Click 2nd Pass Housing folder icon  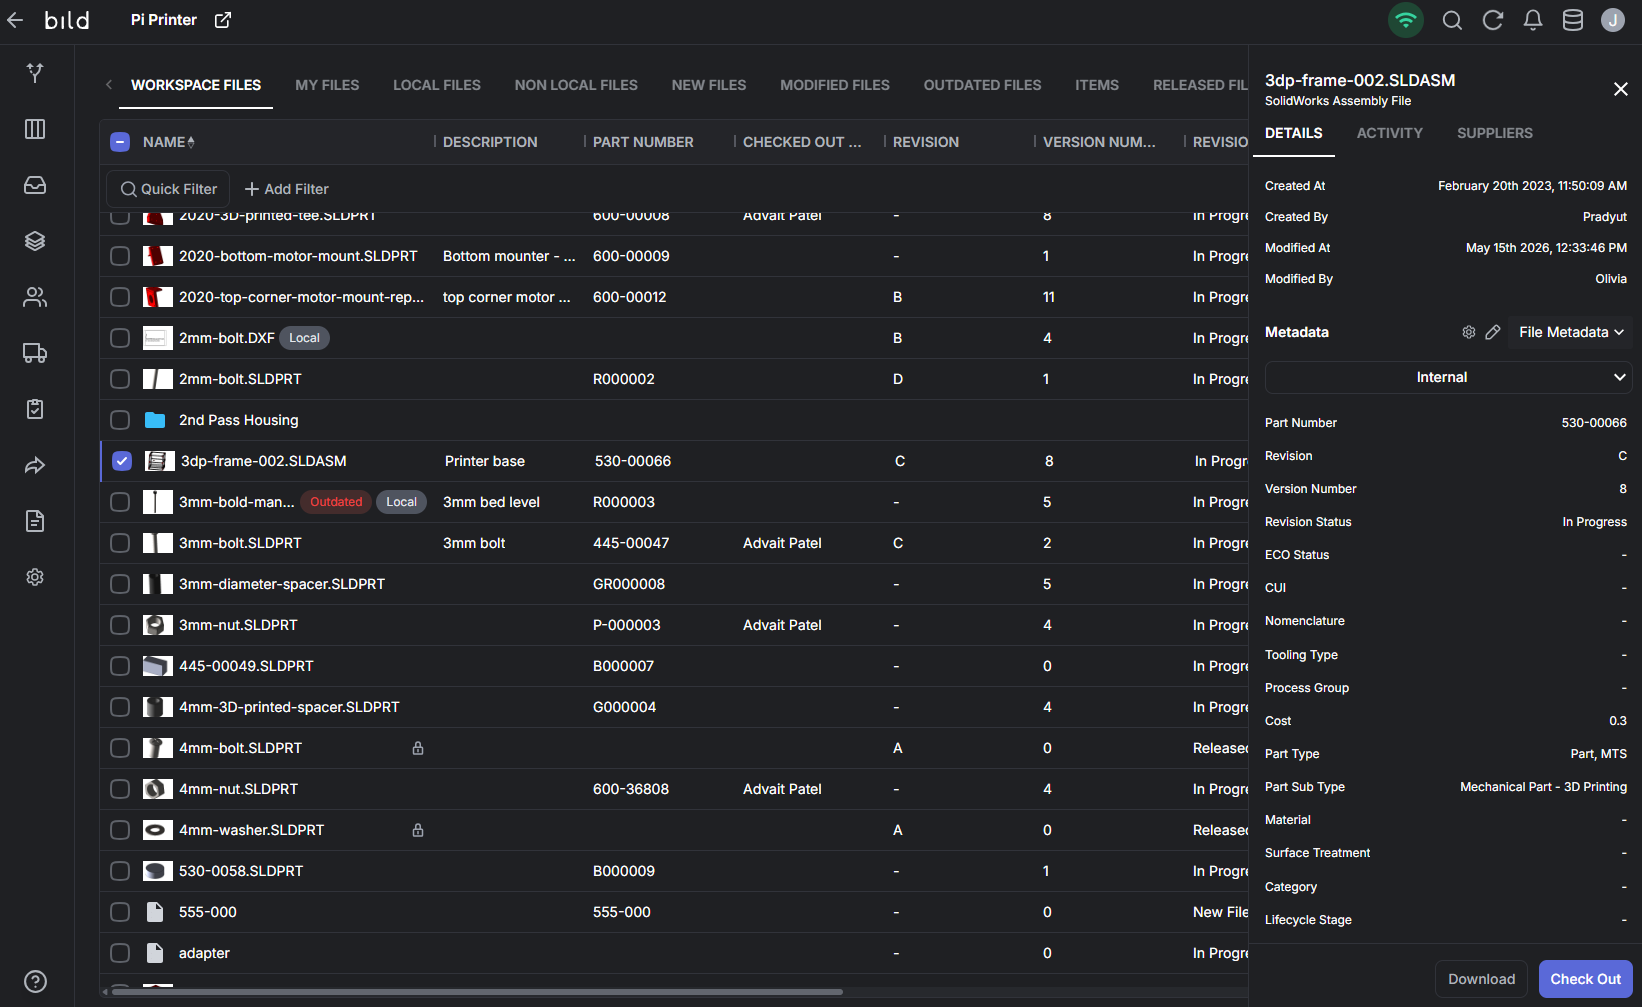pos(155,420)
